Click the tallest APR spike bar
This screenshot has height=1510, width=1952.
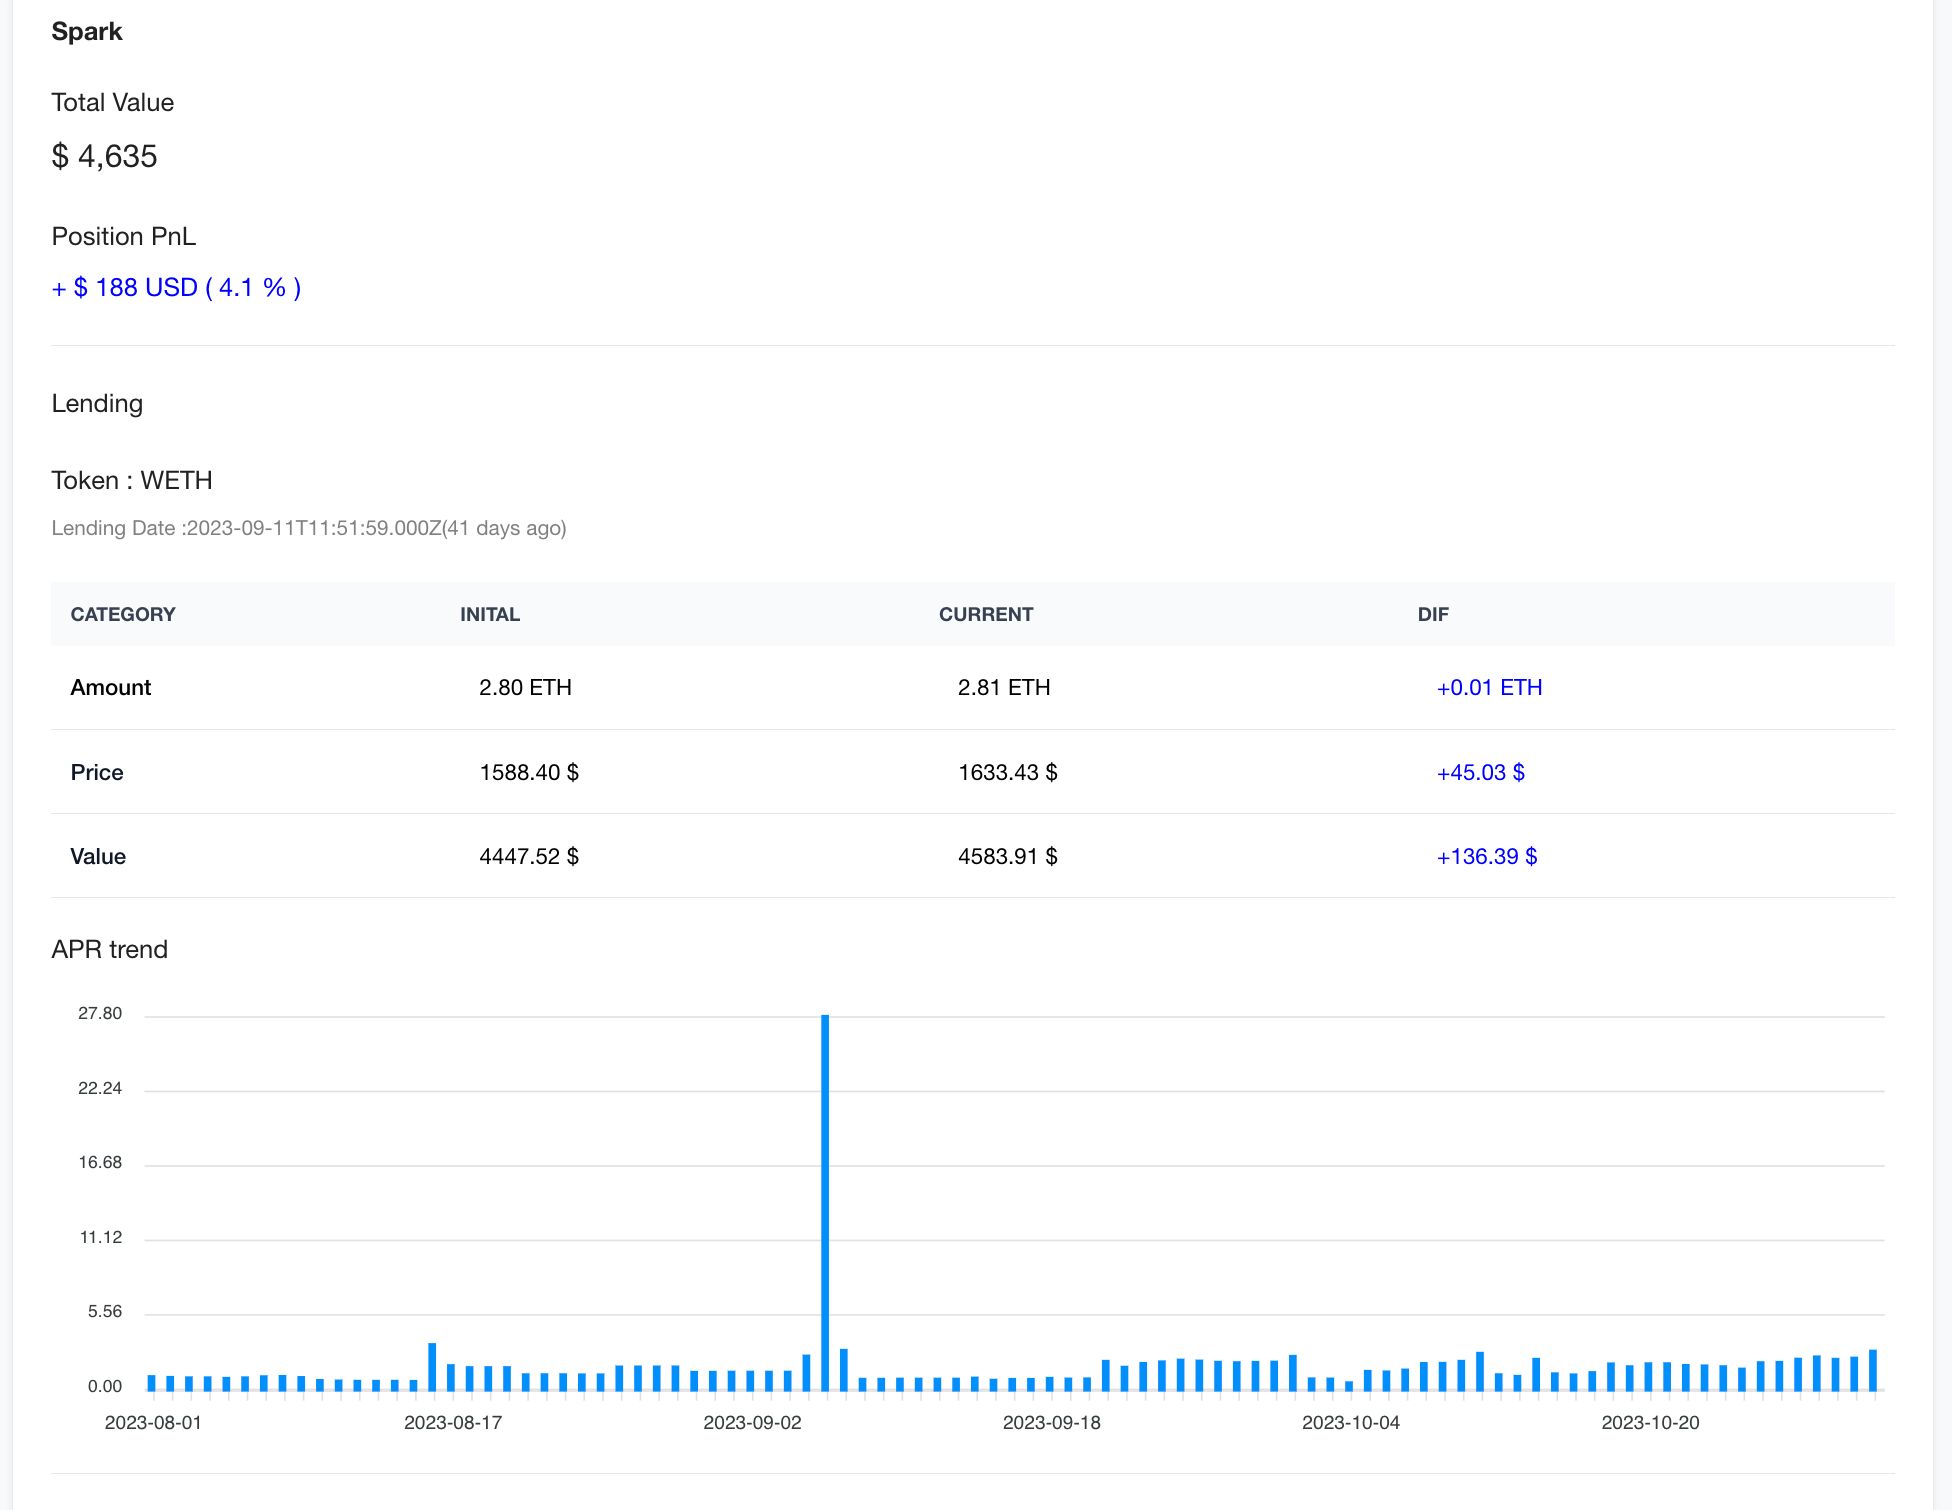click(825, 1202)
